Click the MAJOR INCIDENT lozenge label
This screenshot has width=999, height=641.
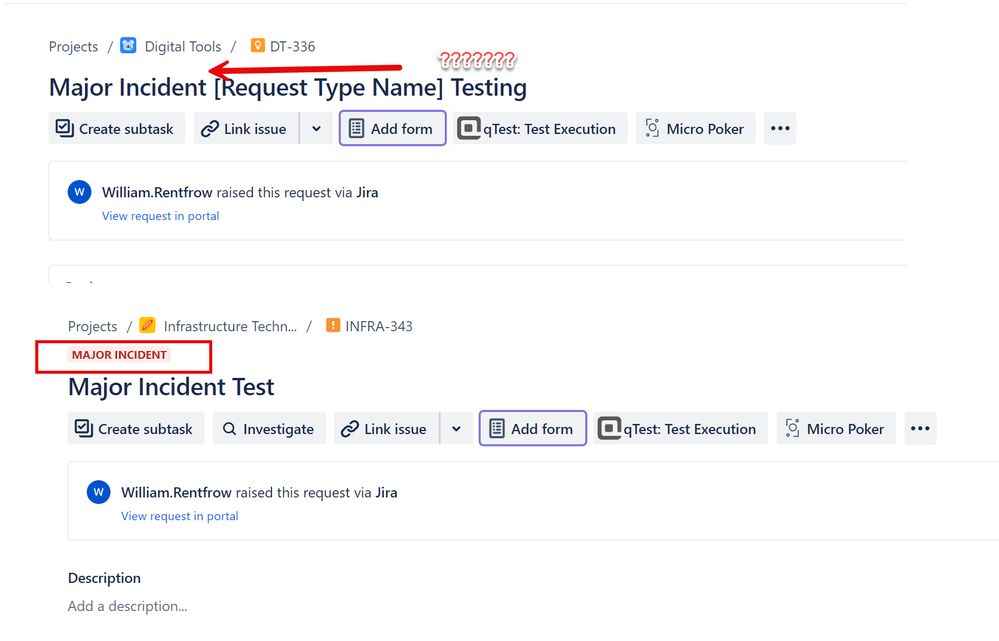(x=119, y=355)
